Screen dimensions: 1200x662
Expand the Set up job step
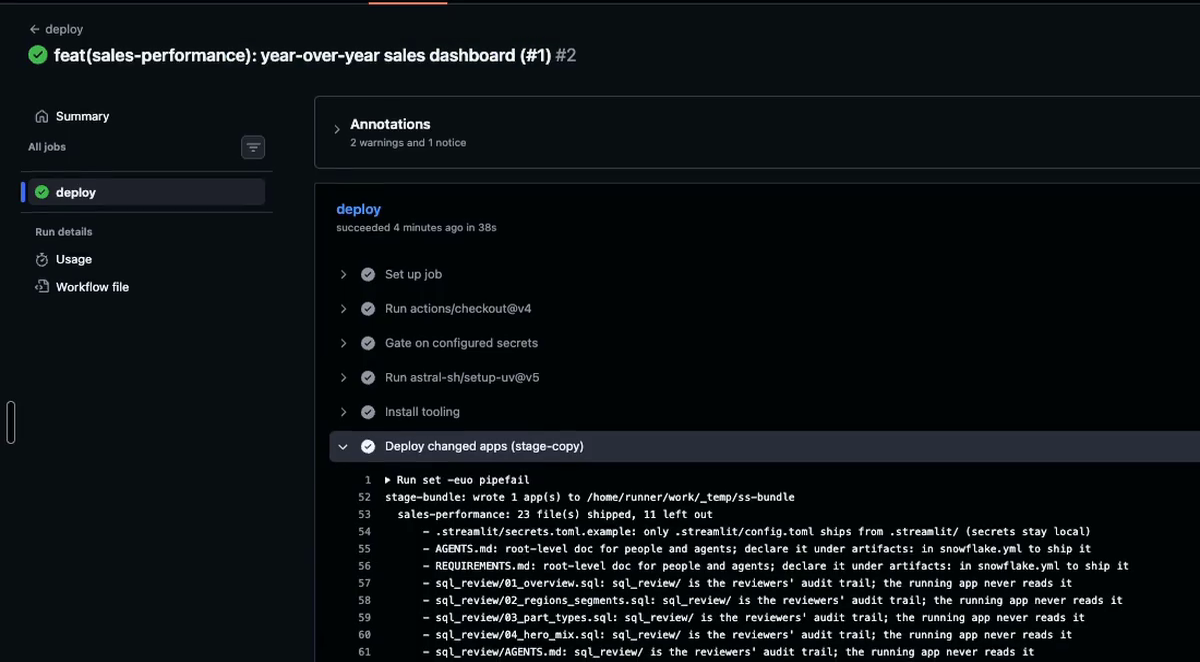coord(343,274)
